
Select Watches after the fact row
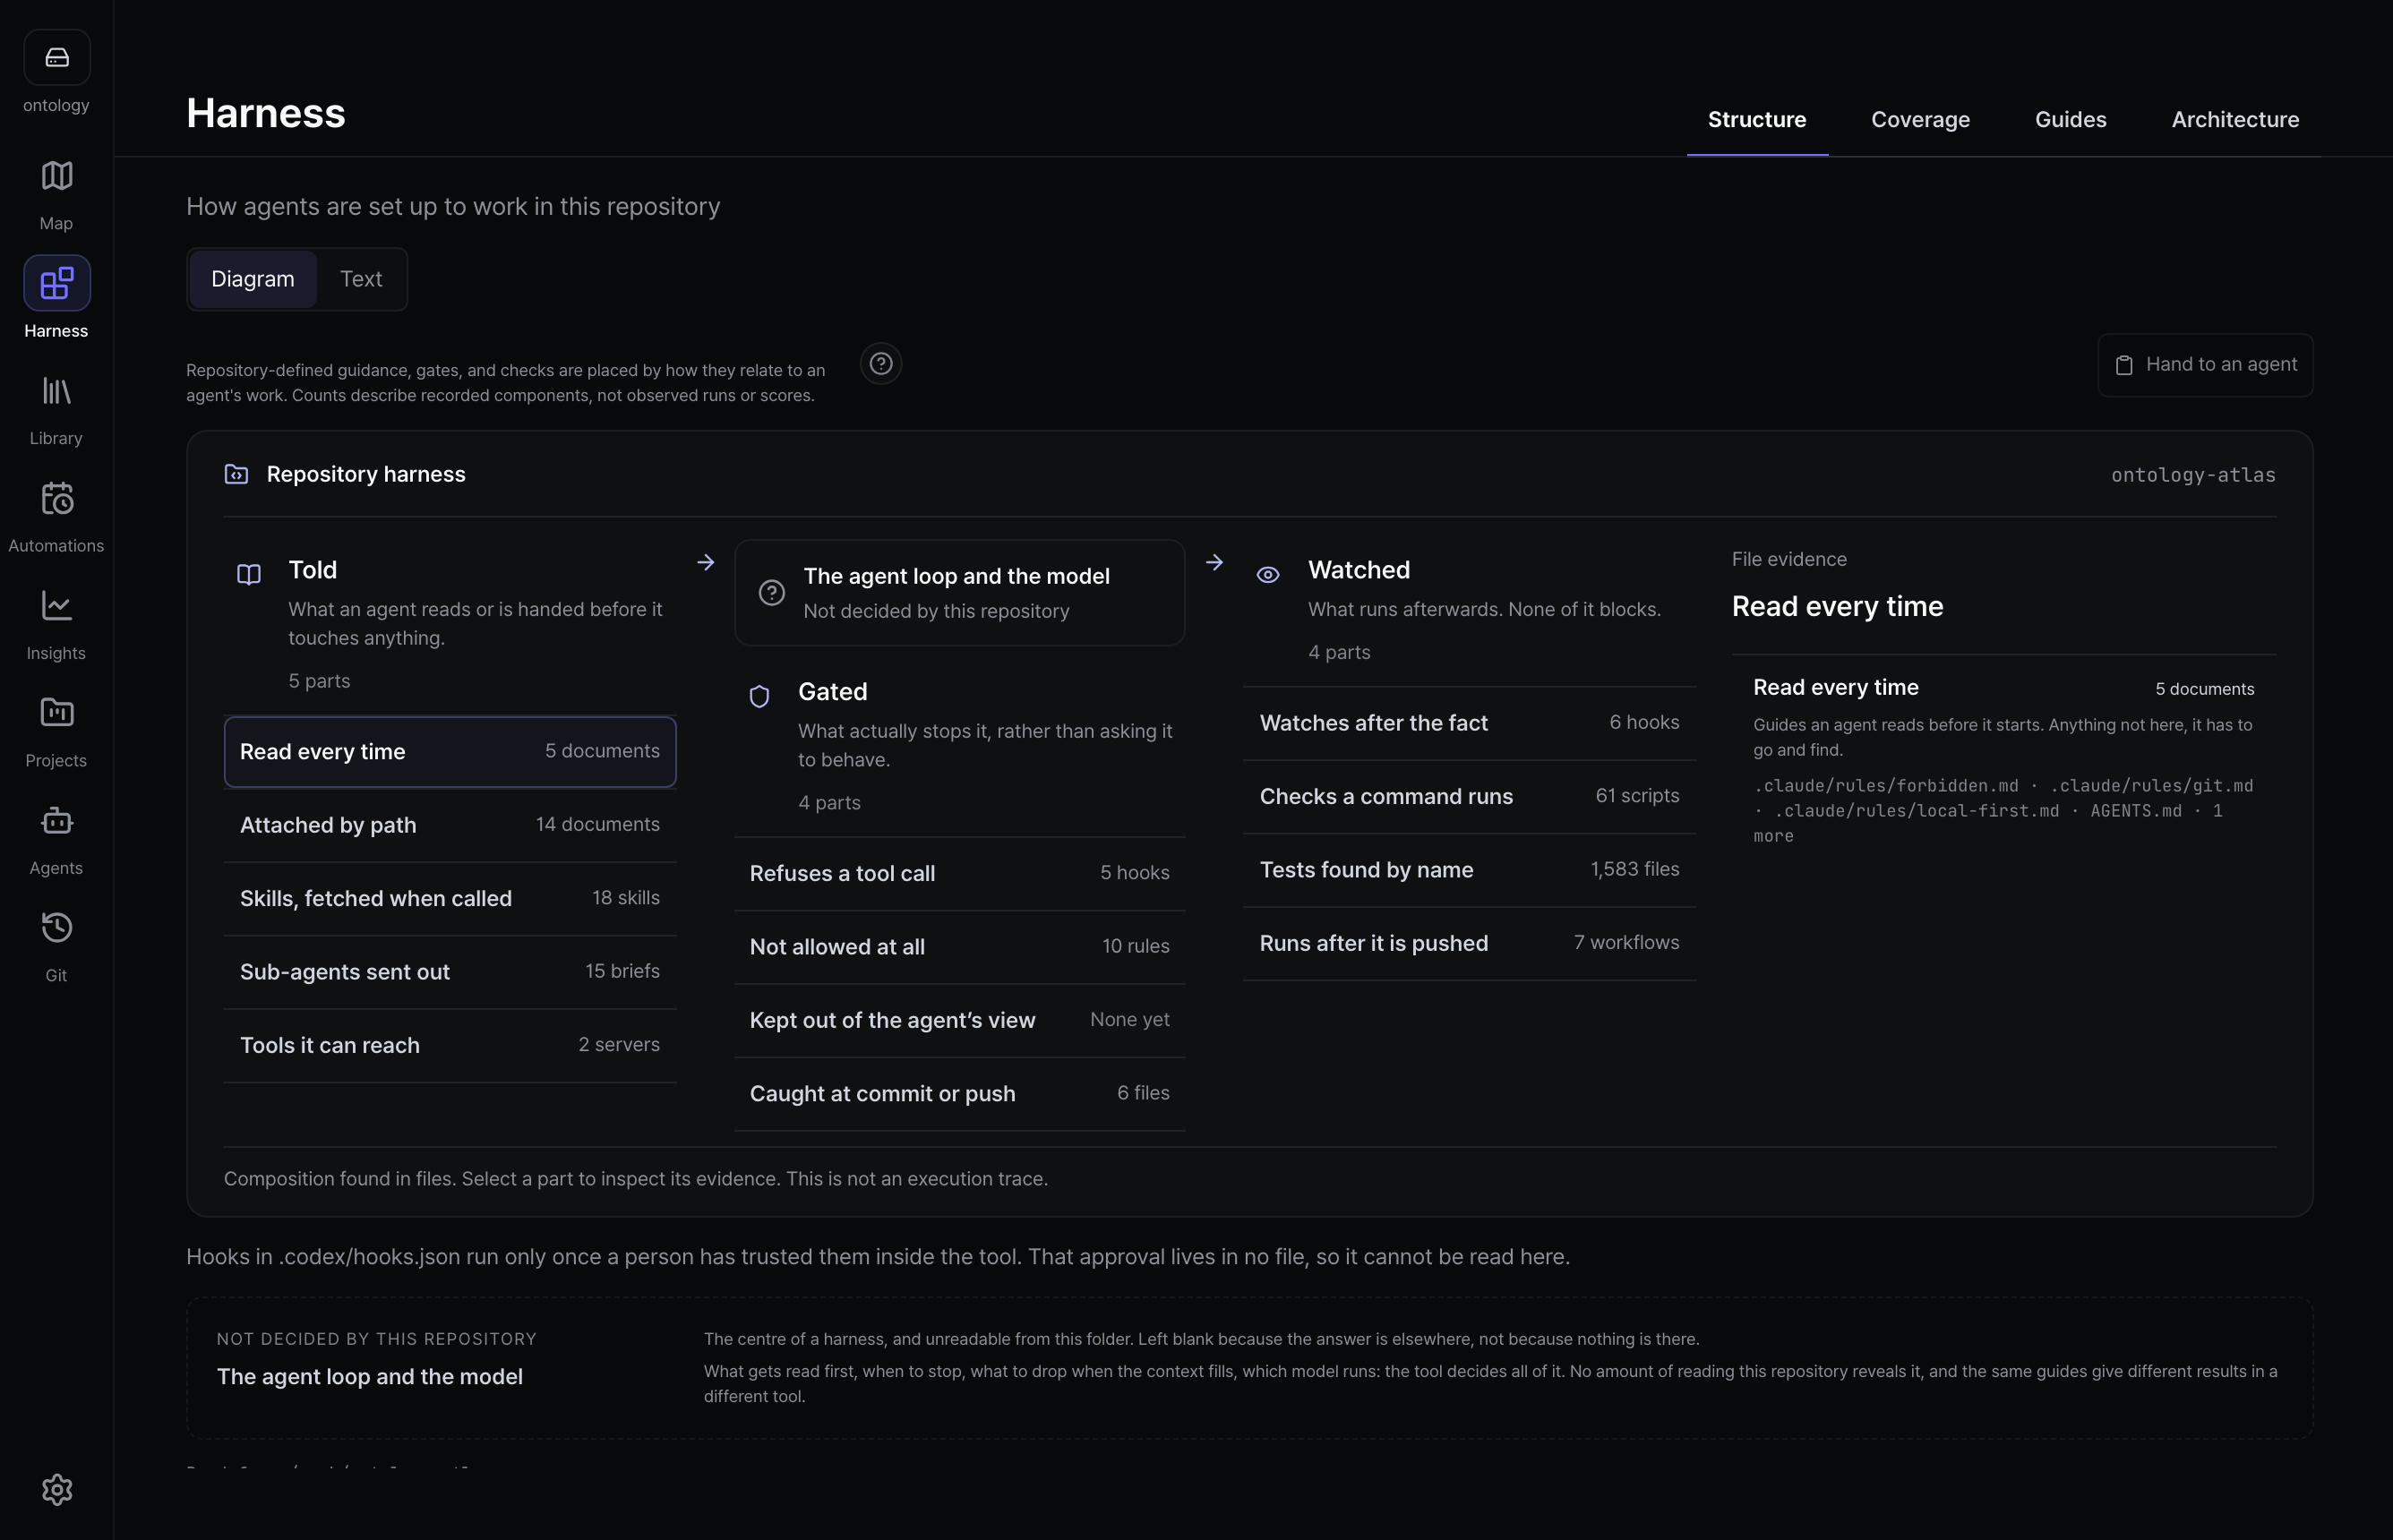click(1469, 723)
